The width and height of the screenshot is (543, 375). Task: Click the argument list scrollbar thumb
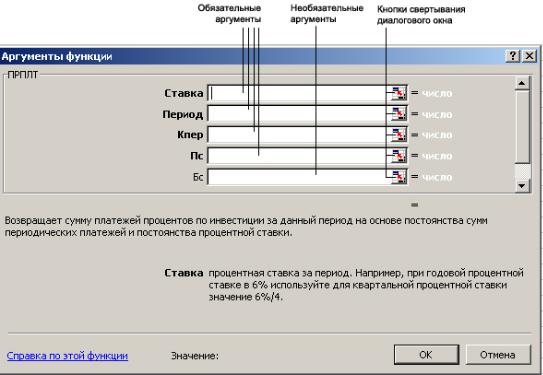(522, 126)
